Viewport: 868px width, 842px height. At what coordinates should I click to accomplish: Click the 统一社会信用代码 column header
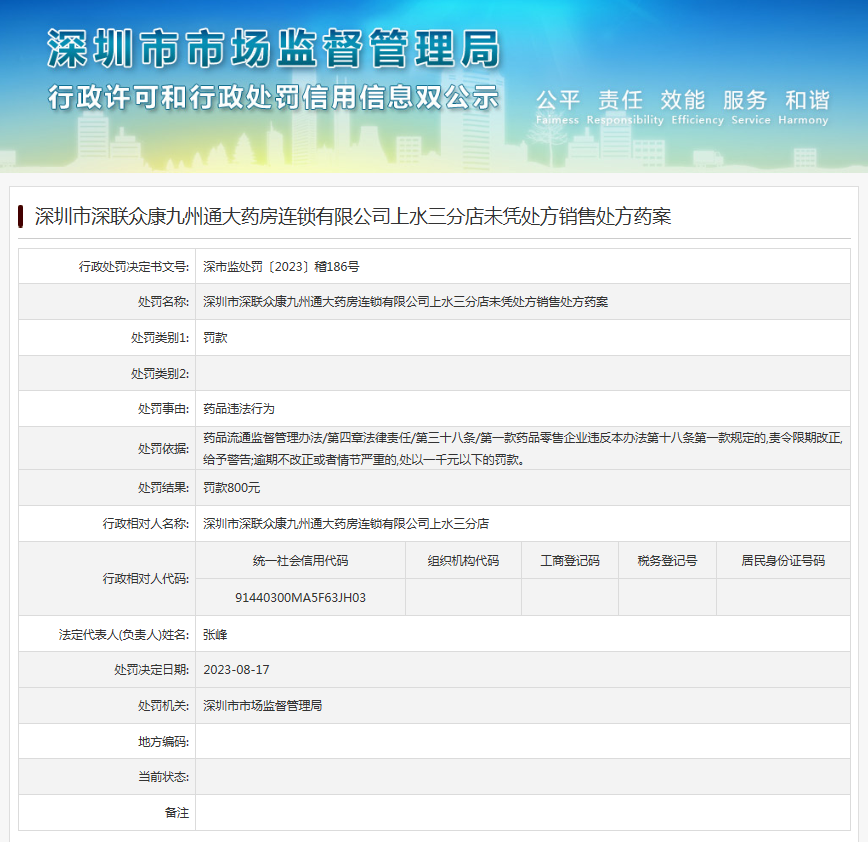point(301,561)
